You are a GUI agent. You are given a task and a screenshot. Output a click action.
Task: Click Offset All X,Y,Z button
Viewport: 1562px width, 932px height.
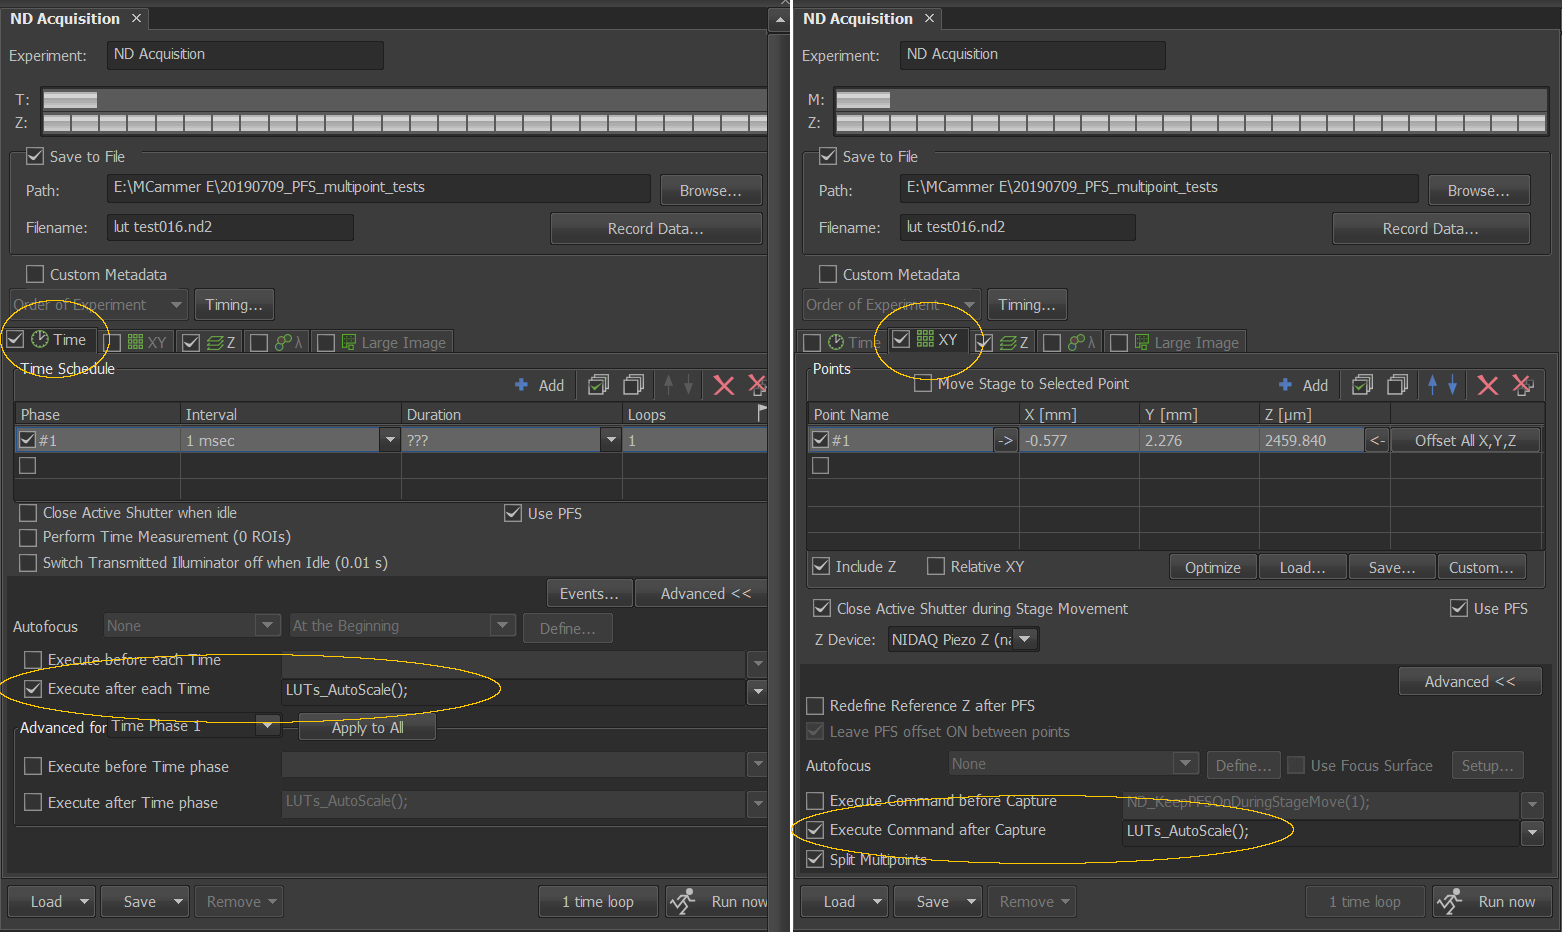coord(1464,440)
